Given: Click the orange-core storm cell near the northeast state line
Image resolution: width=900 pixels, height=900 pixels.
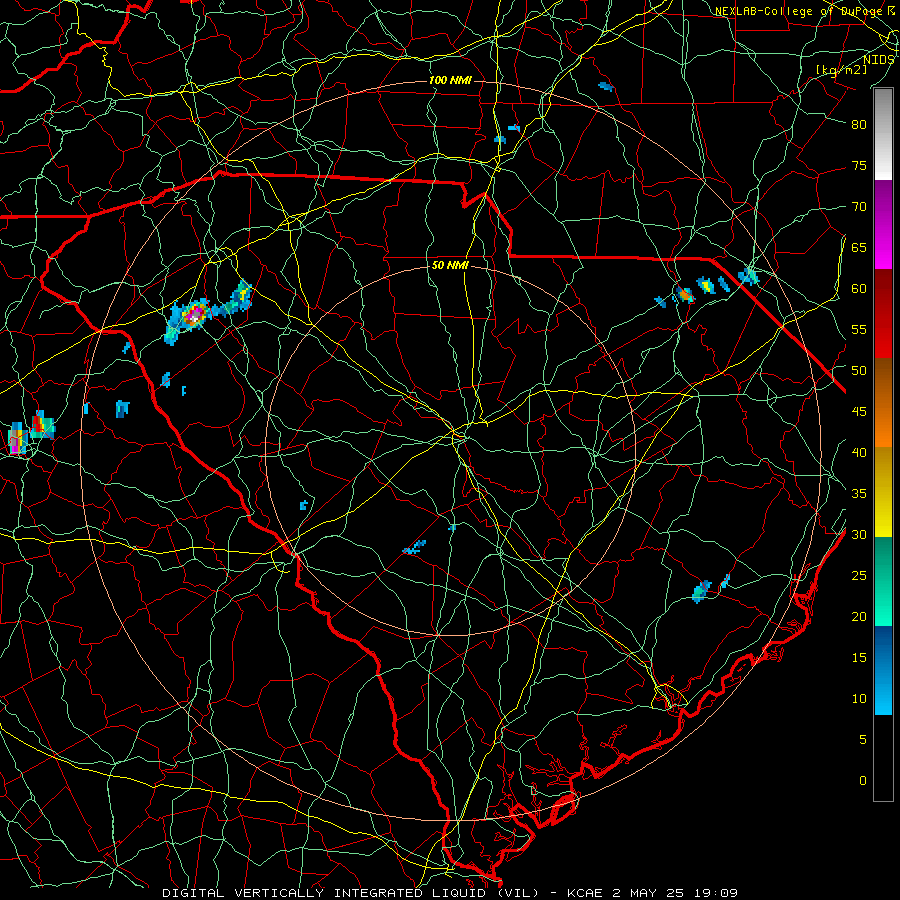Looking at the screenshot, I should [x=685, y=294].
